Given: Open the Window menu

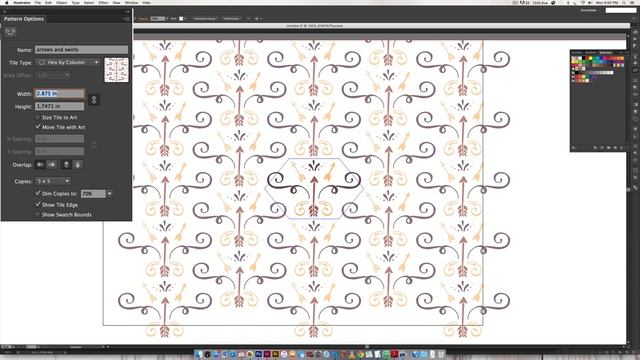Looking at the screenshot, I should 131,2.
